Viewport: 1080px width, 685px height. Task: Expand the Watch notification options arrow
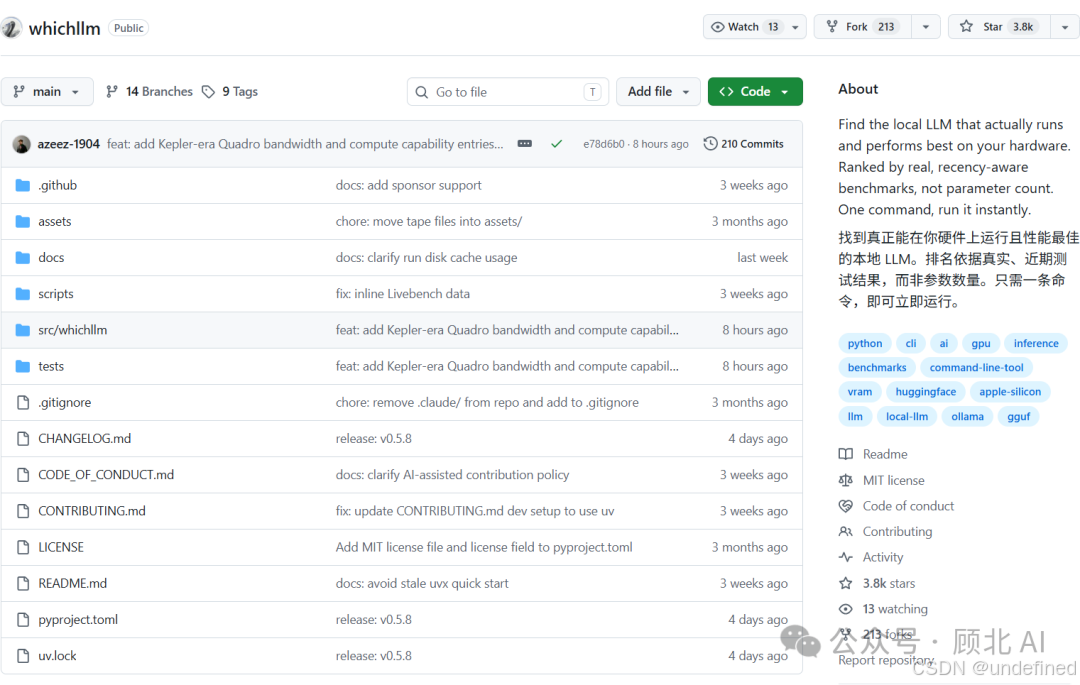click(x=796, y=27)
